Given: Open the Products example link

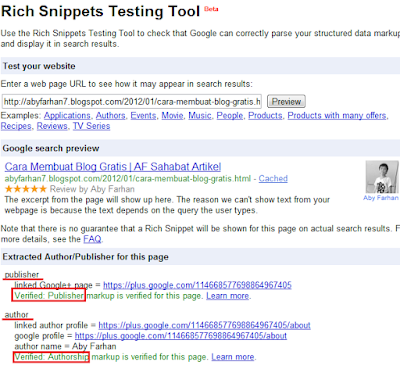Looking at the screenshot, I should [x=265, y=116].
